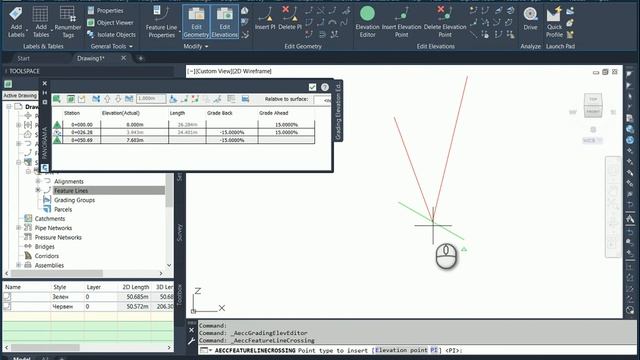Select feature line row with style Червен
This screenshot has width=640, height=360.
pyautogui.click(x=88, y=306)
